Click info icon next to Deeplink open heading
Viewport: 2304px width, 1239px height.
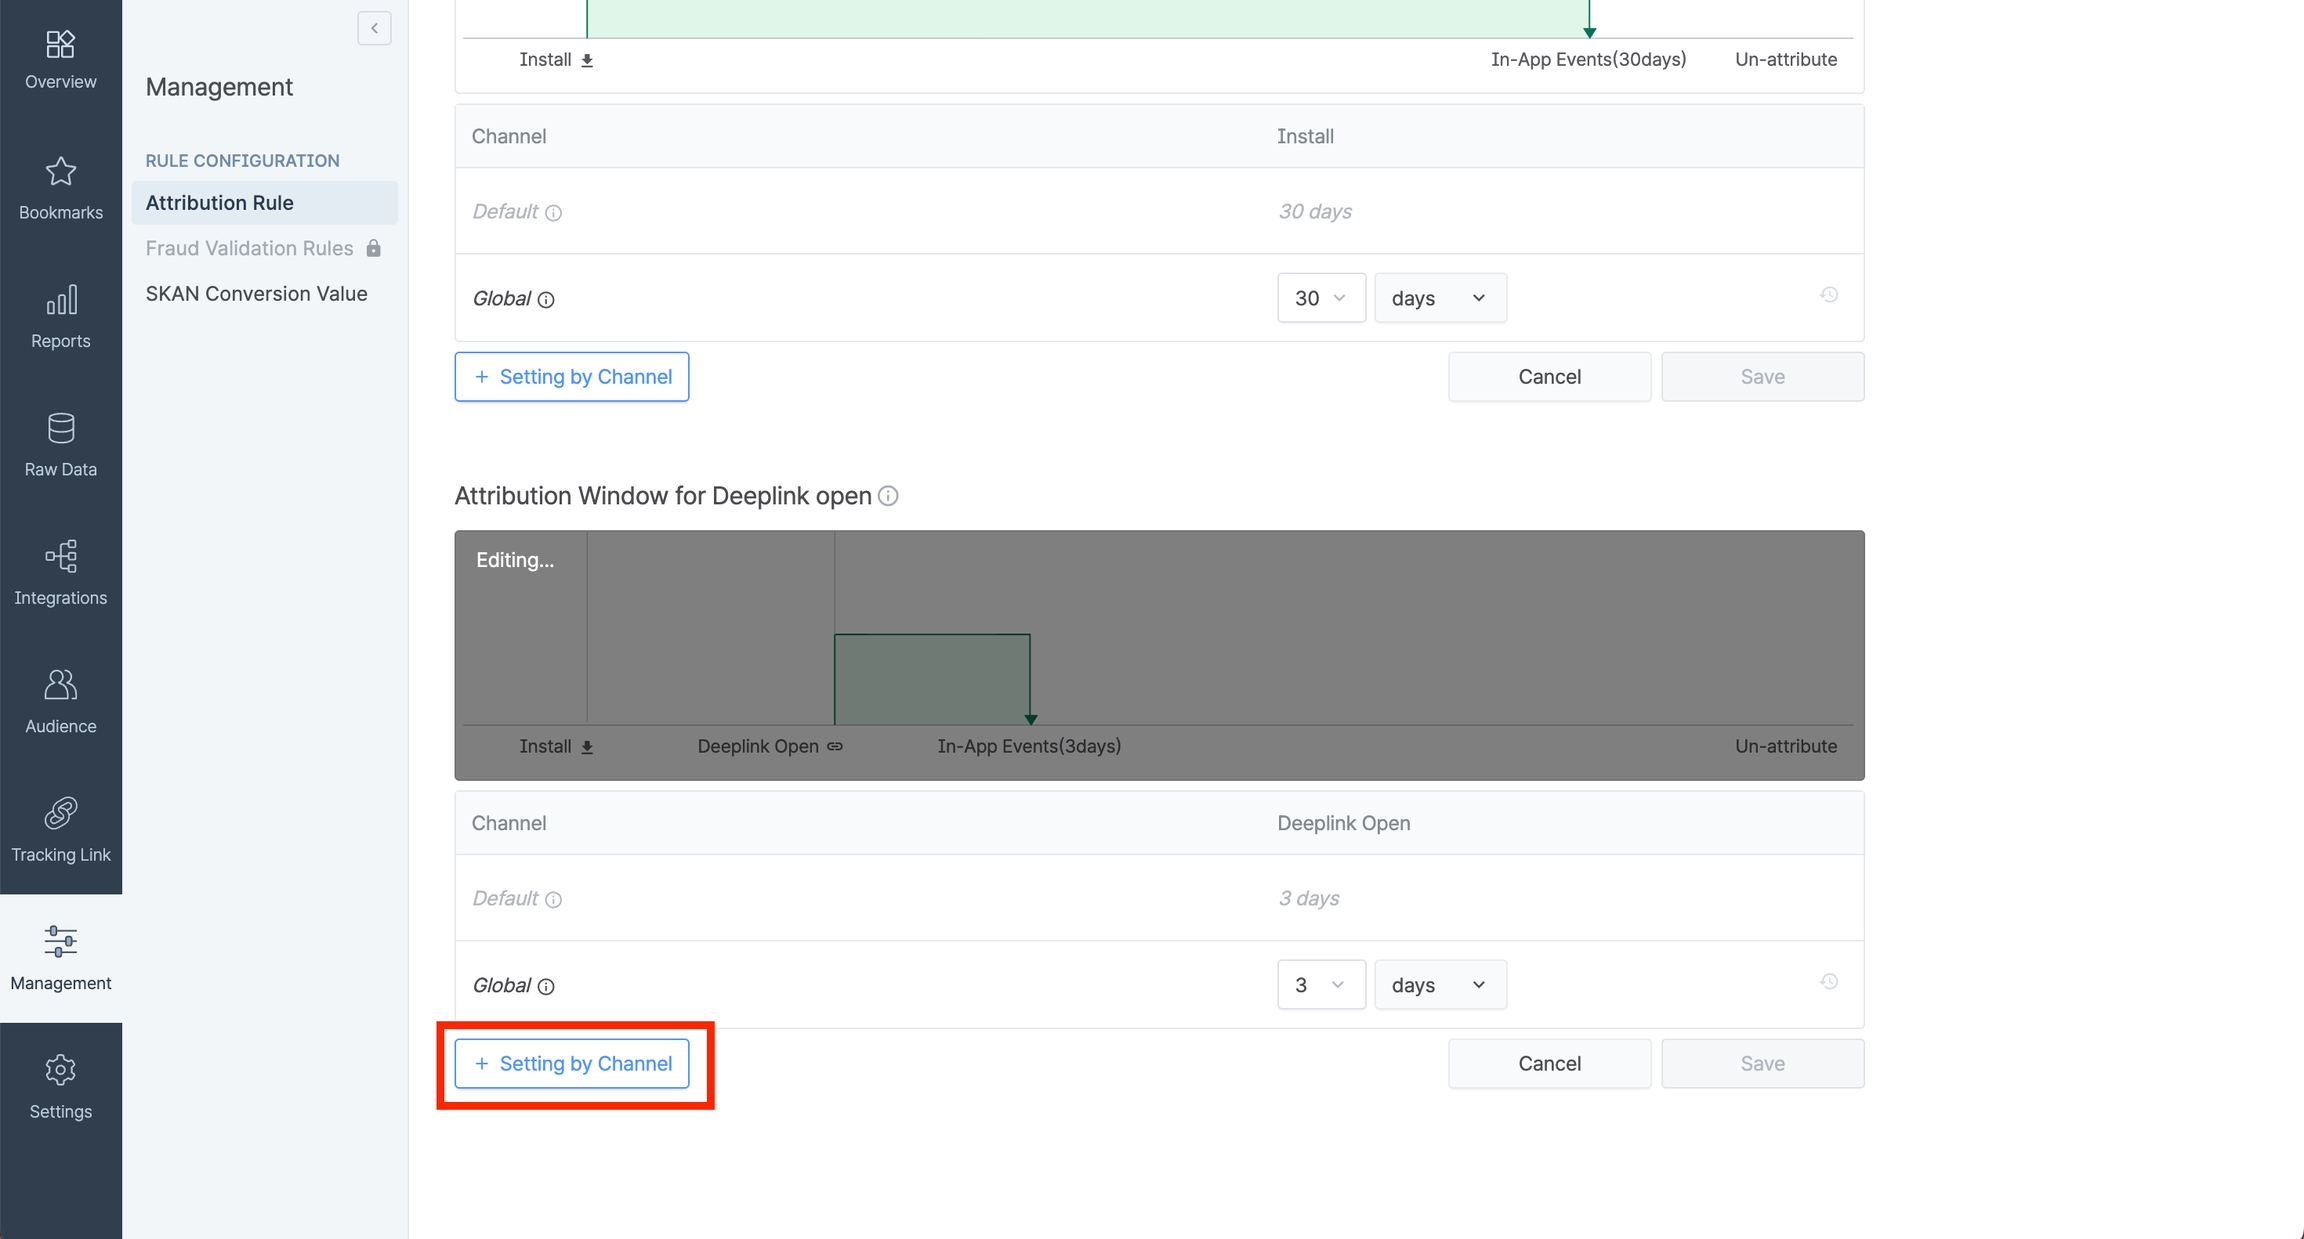click(x=888, y=496)
